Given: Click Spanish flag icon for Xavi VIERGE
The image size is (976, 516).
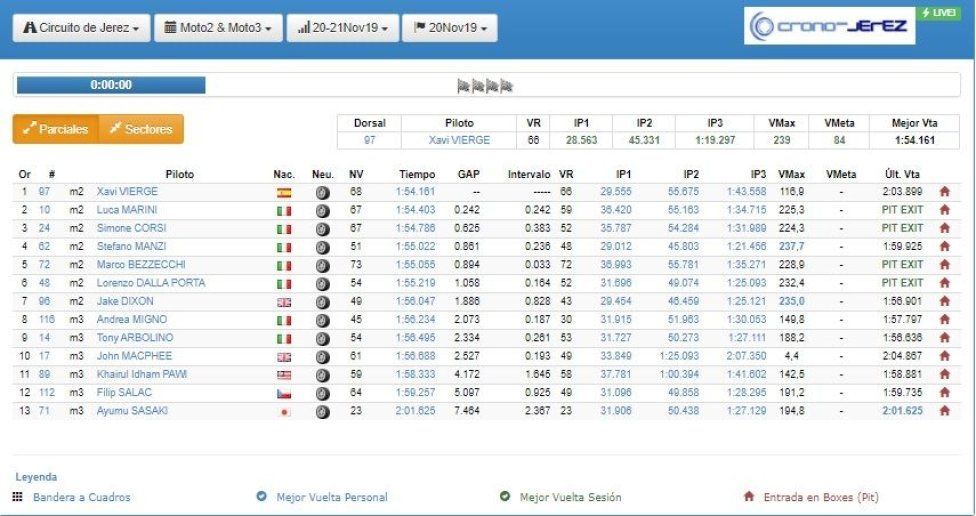Looking at the screenshot, I should 284,193.
